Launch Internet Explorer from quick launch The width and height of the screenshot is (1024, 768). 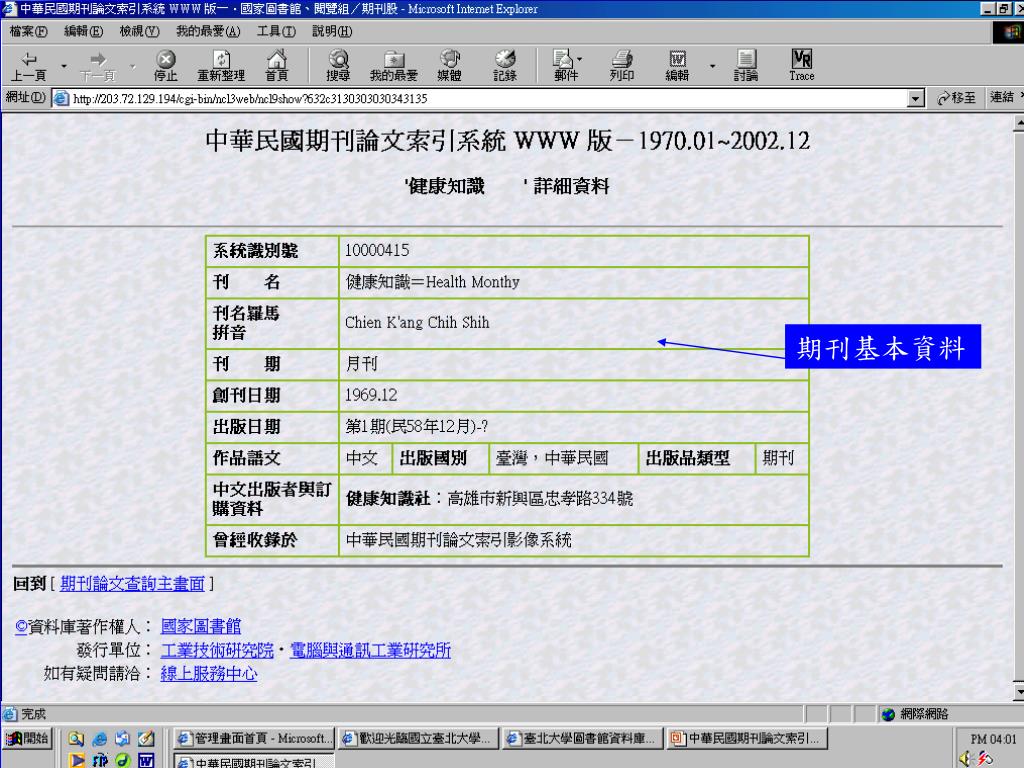tap(99, 739)
